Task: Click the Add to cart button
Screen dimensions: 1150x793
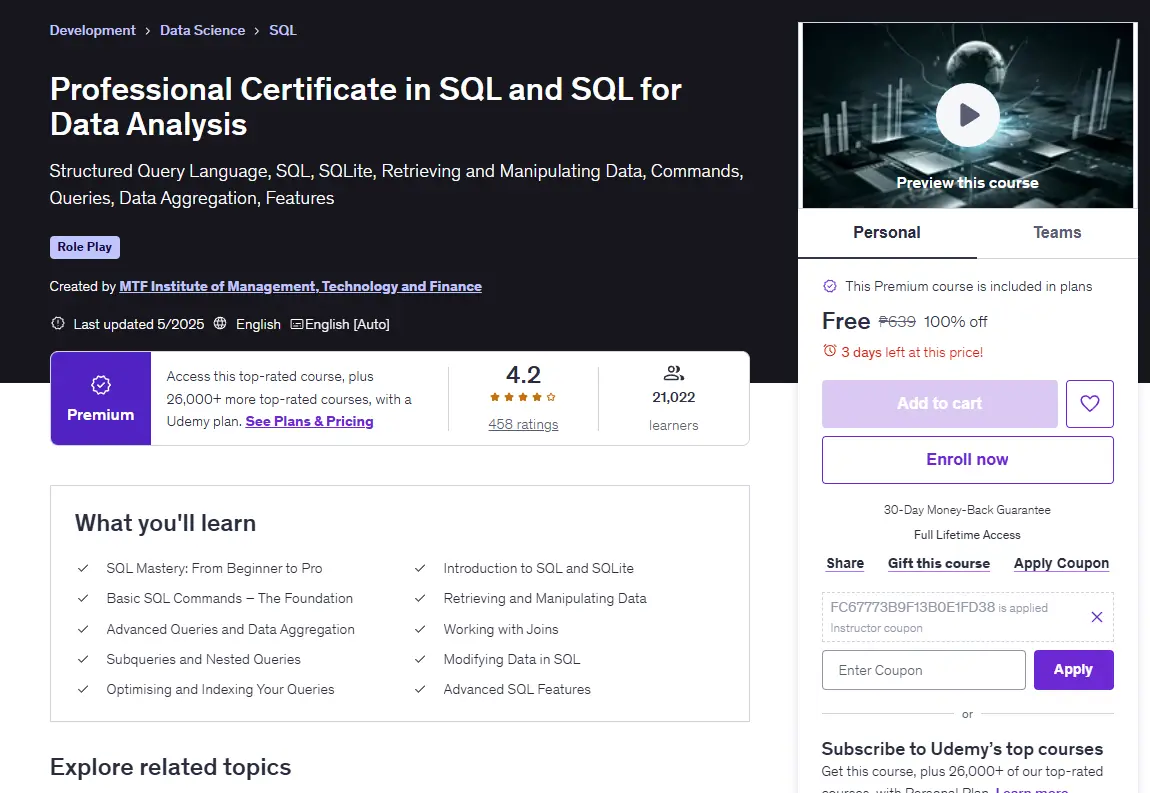Action: (x=940, y=403)
